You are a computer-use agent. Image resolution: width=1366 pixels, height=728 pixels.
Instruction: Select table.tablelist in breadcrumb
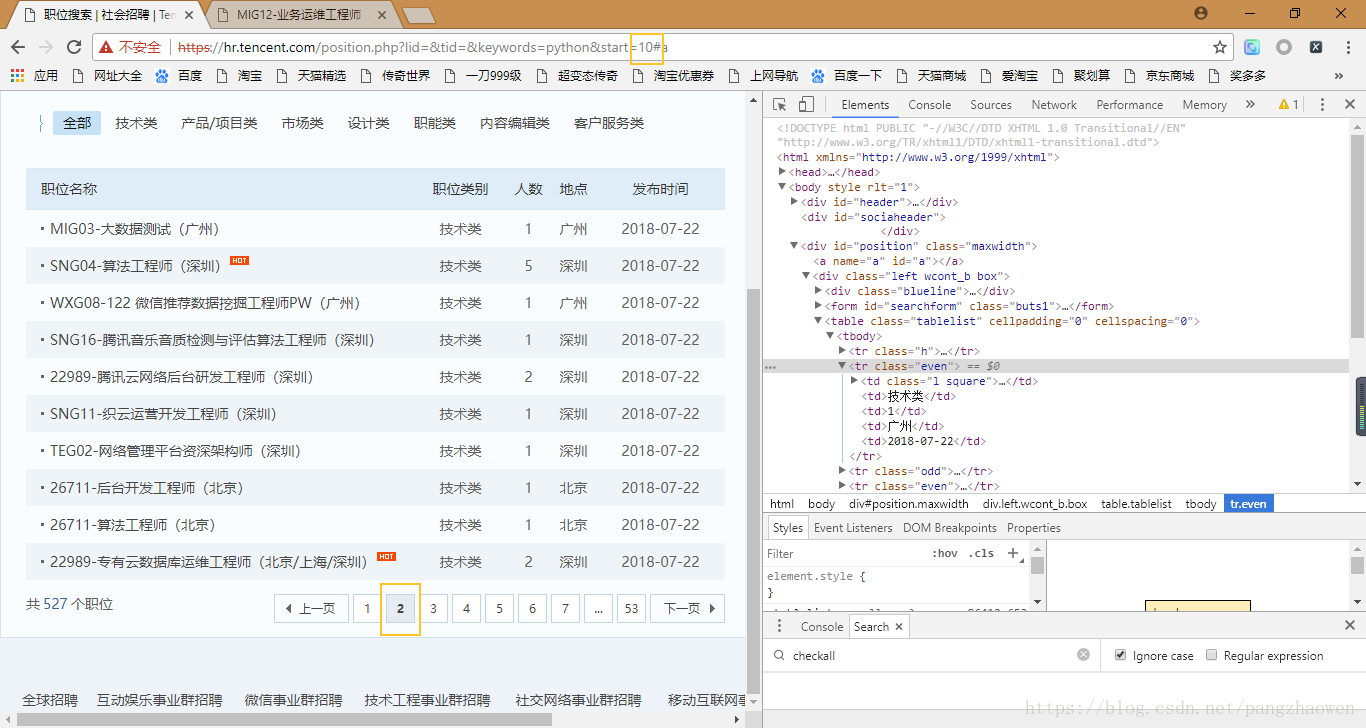1136,504
